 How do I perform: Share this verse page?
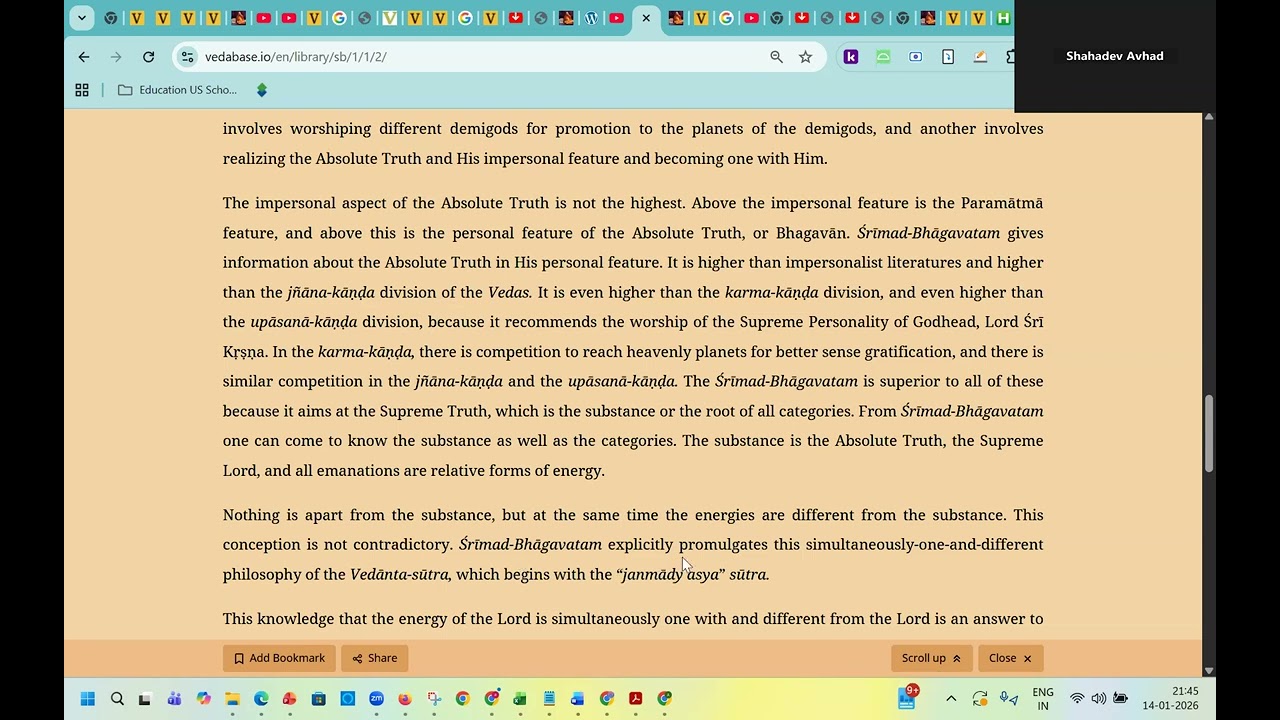(x=374, y=658)
